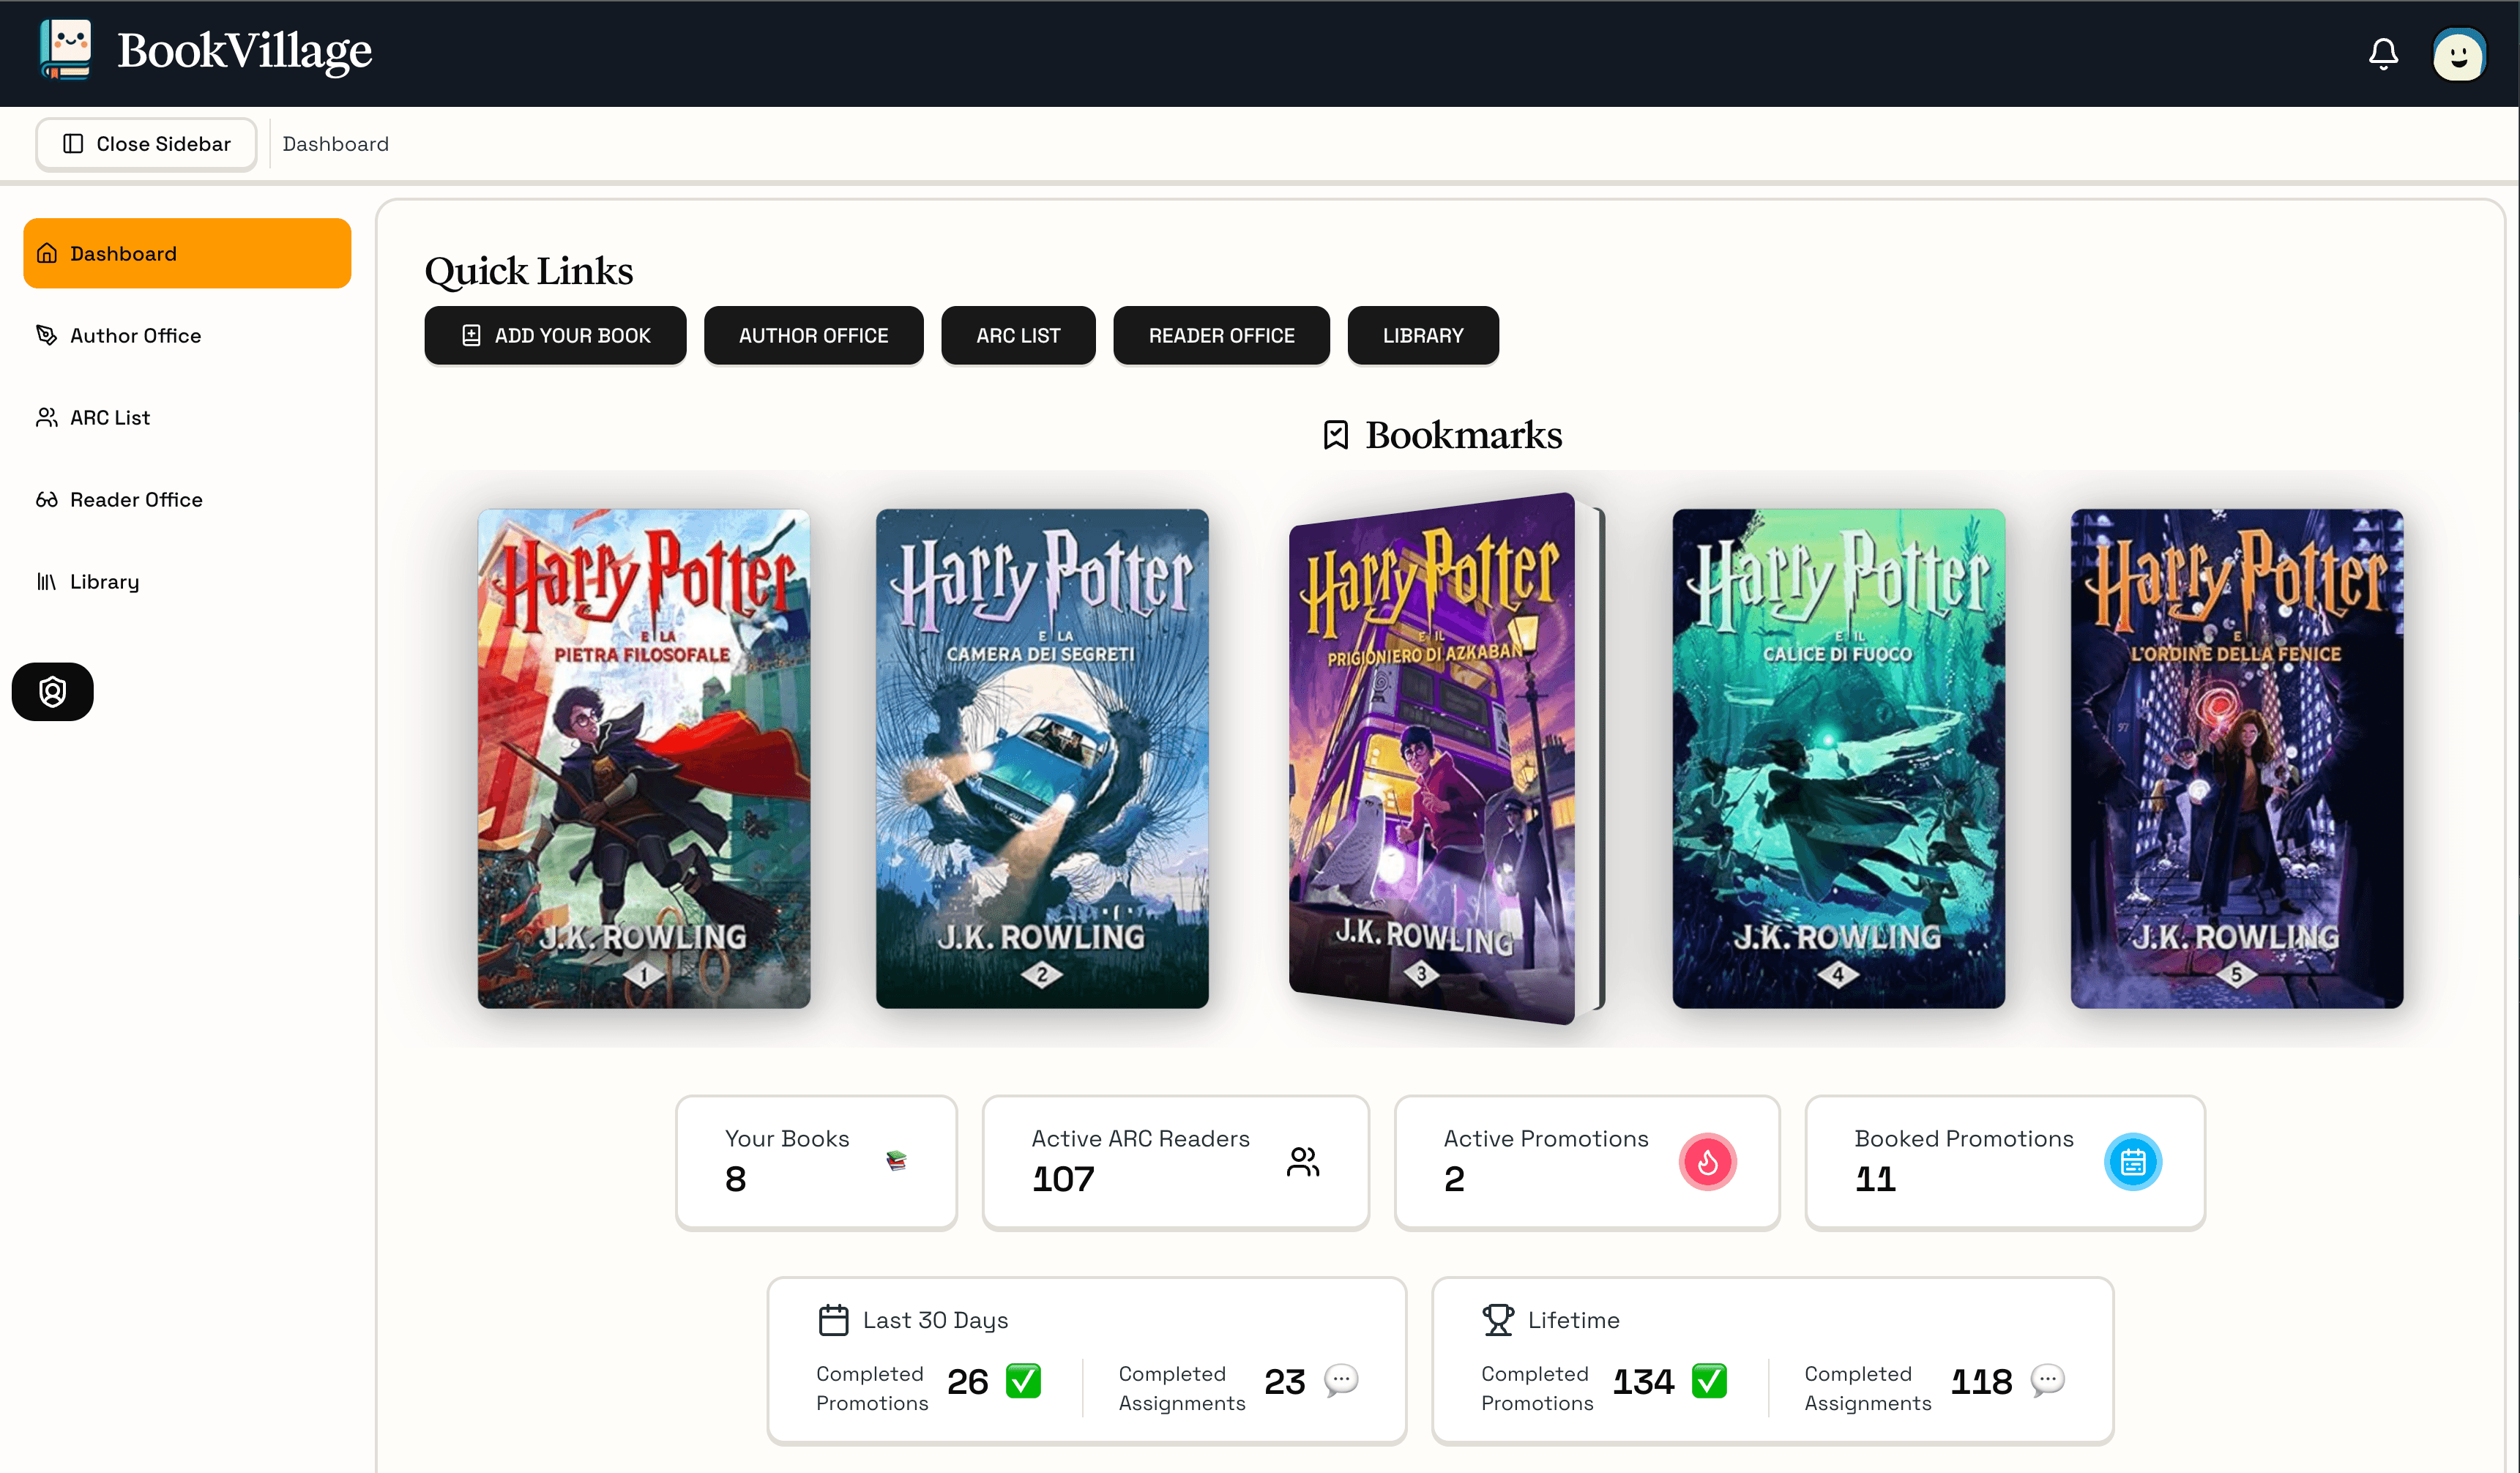Click the Last 30 Days label
The image size is (2520, 1473).
tap(935, 1320)
